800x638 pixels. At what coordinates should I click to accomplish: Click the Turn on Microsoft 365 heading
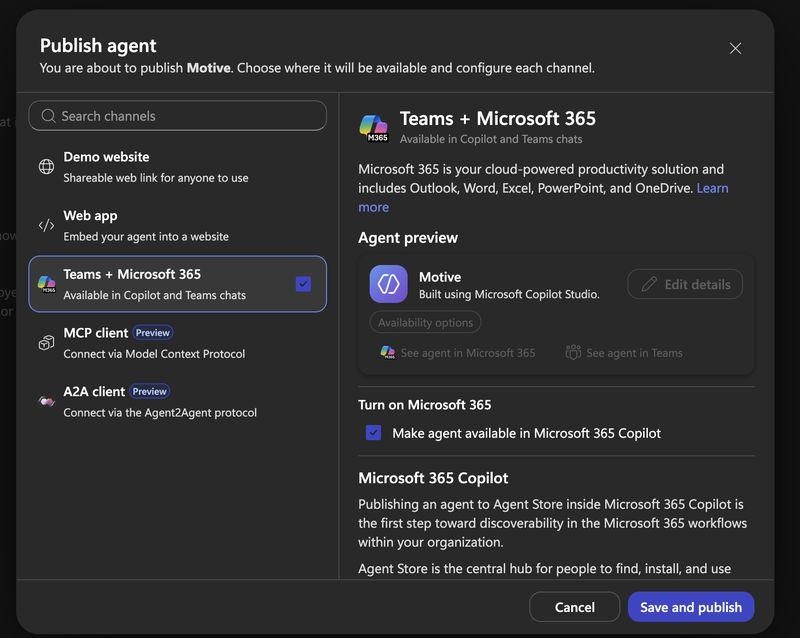click(x=424, y=405)
